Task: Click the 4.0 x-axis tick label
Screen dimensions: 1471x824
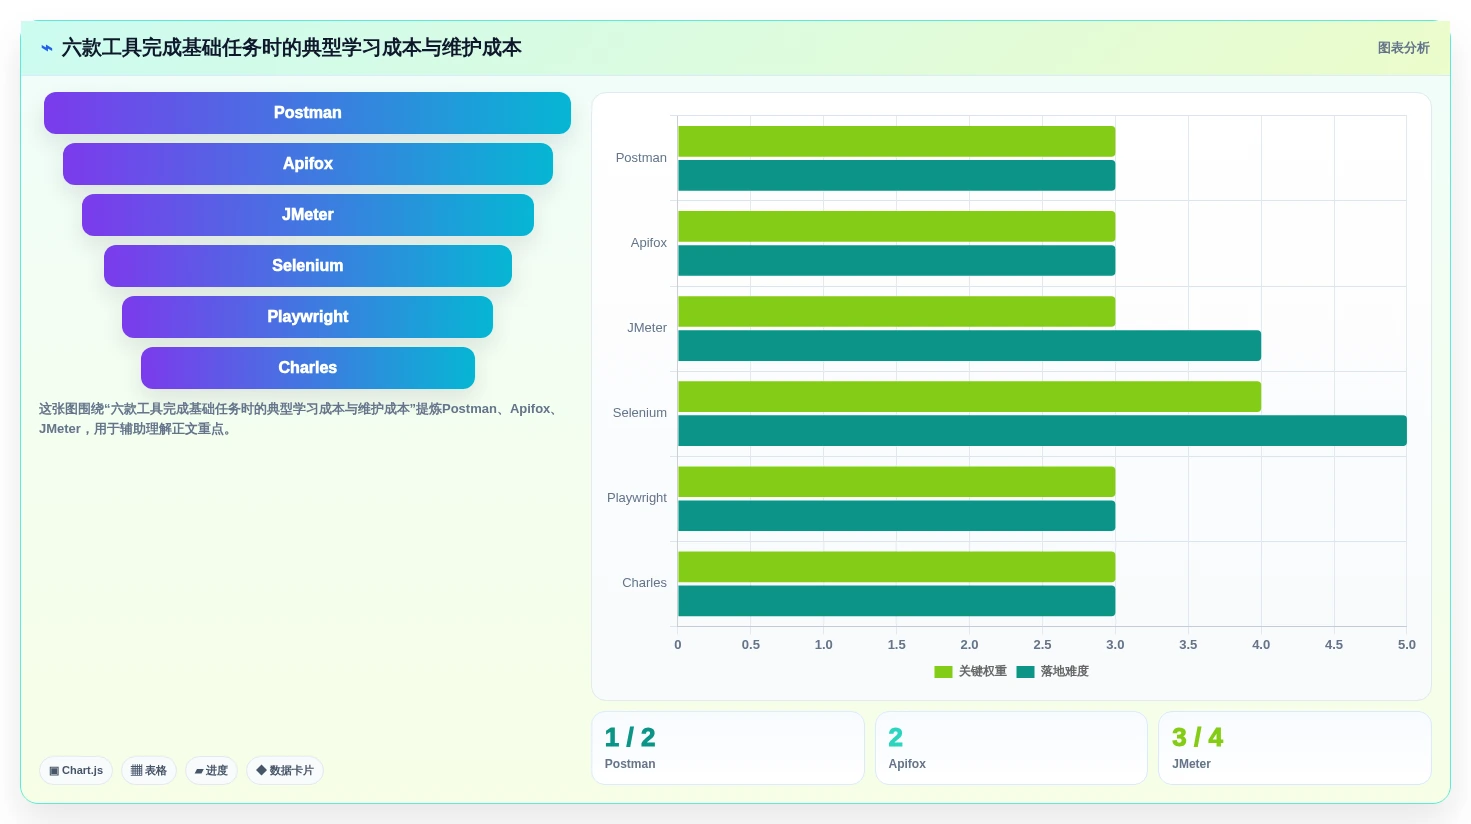Action: point(1261,645)
